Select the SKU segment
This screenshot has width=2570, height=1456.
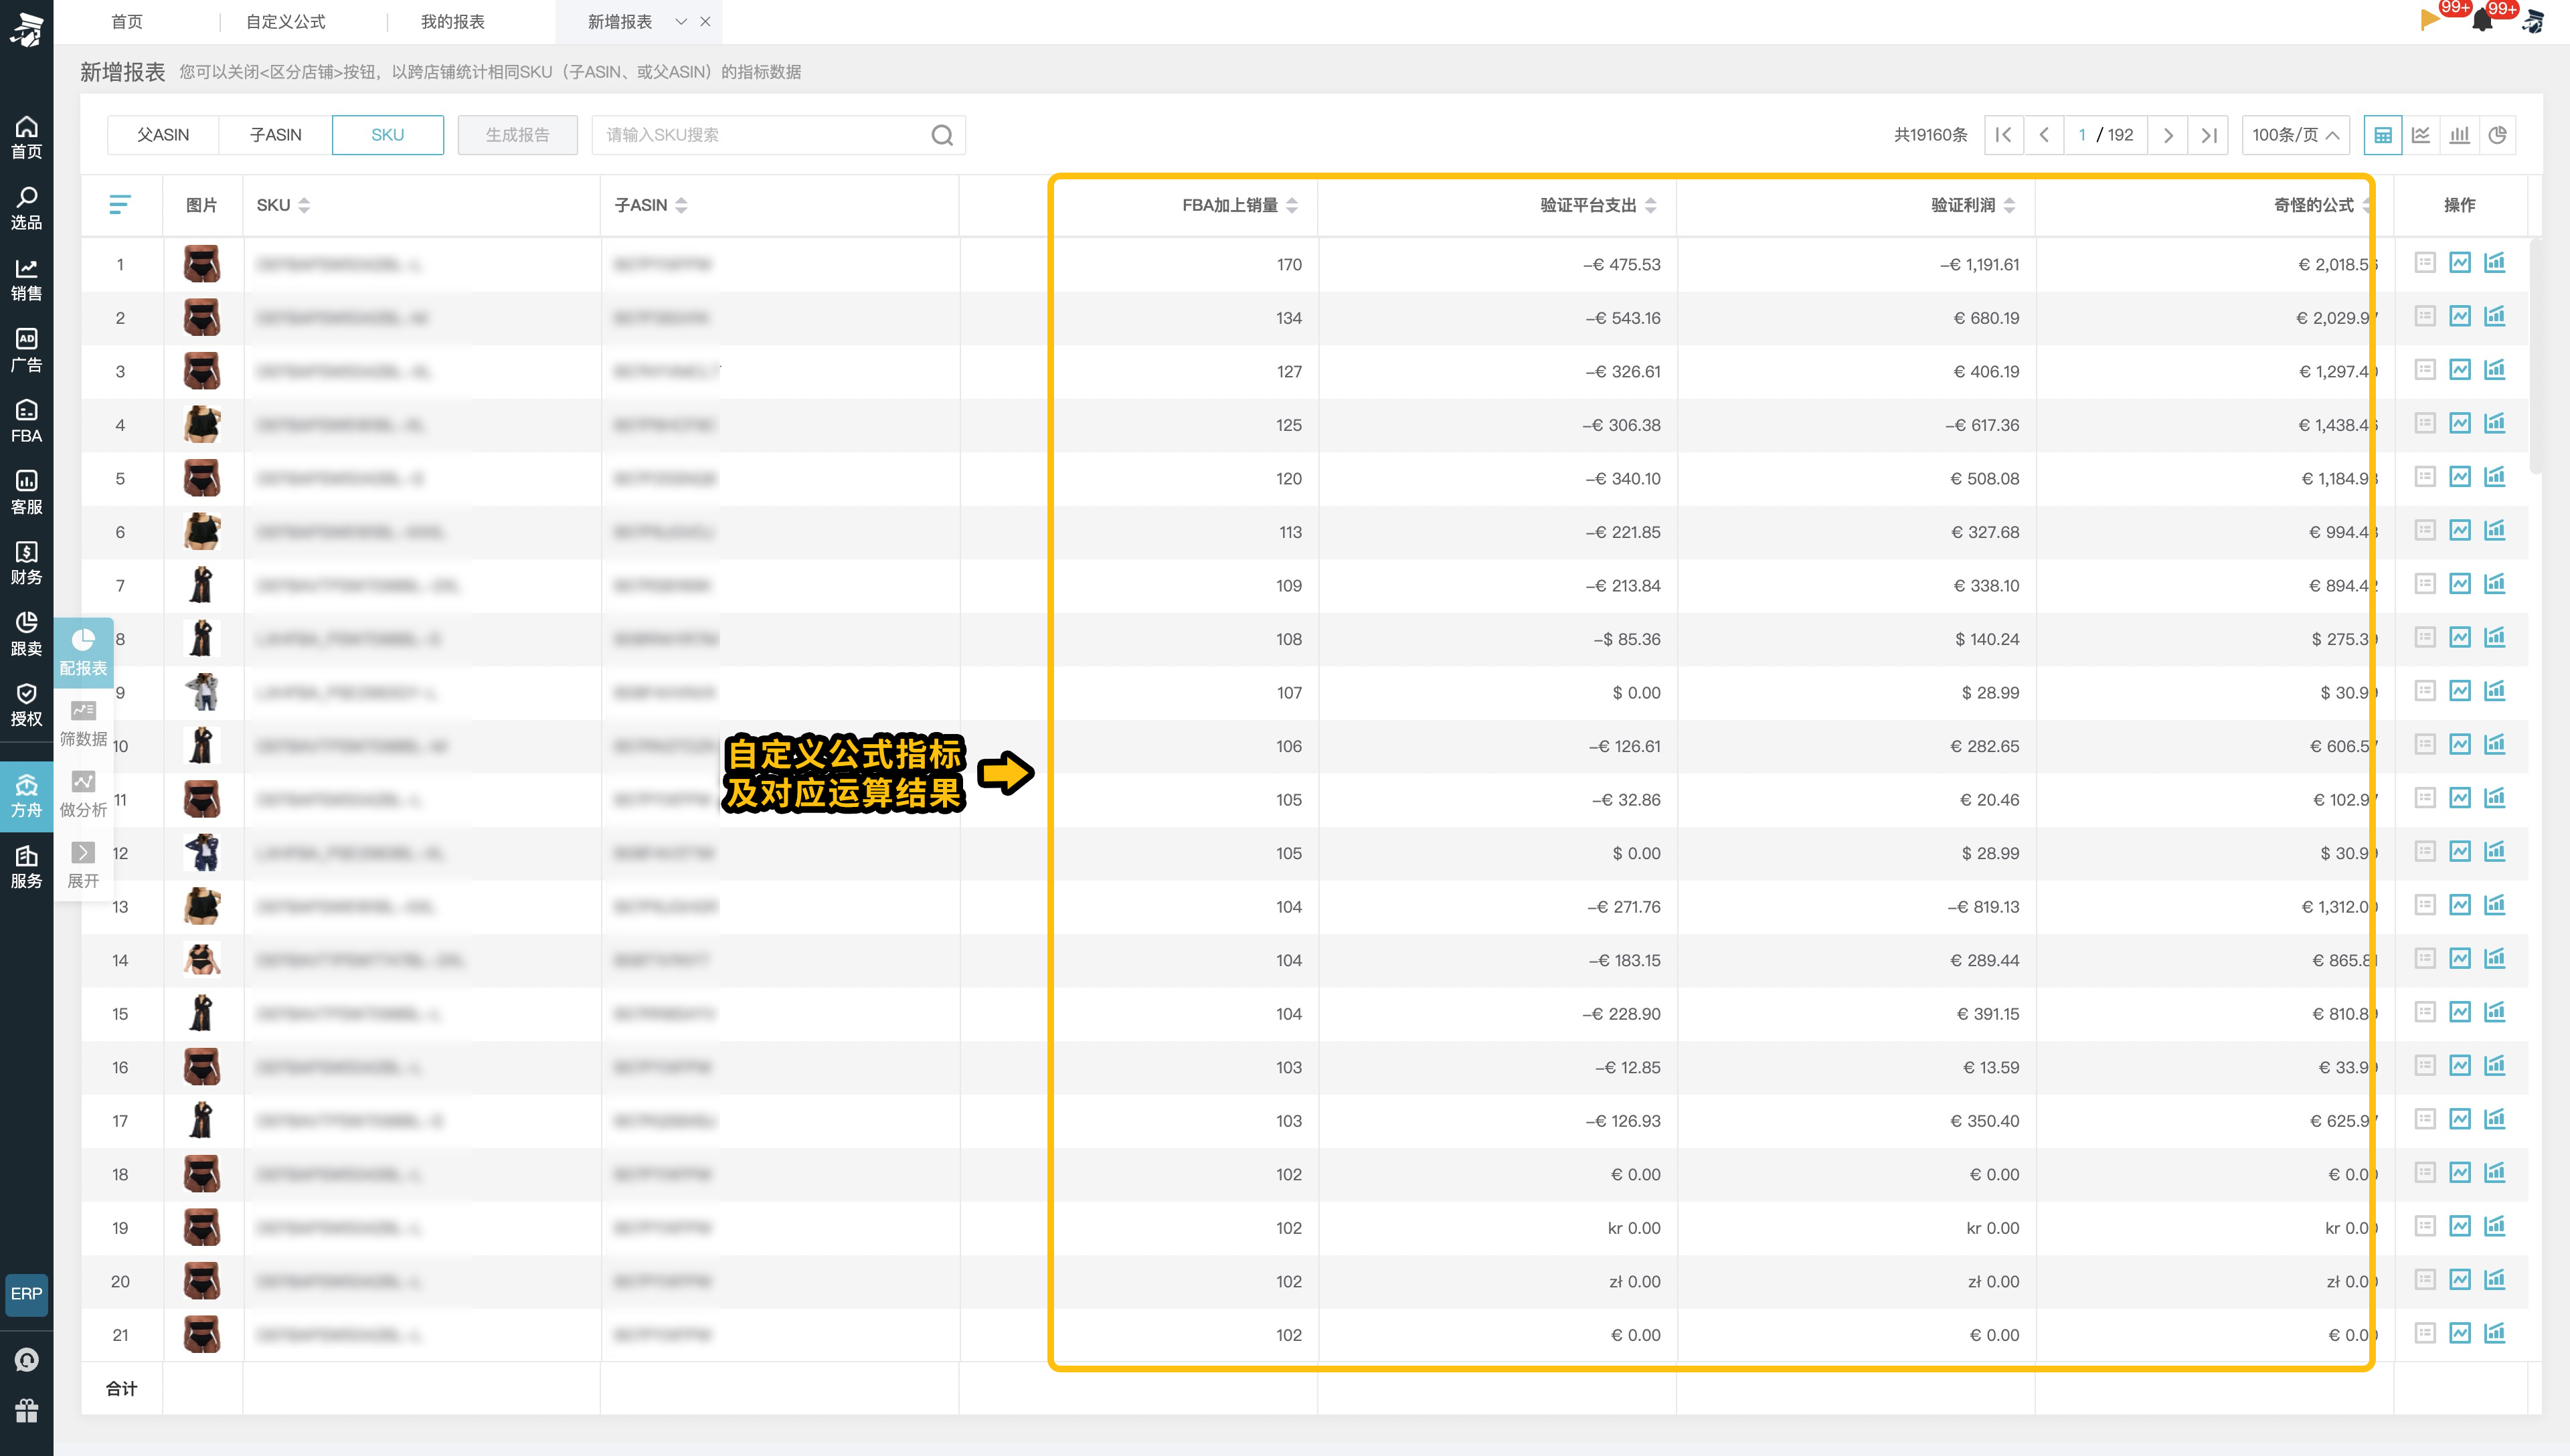point(388,135)
